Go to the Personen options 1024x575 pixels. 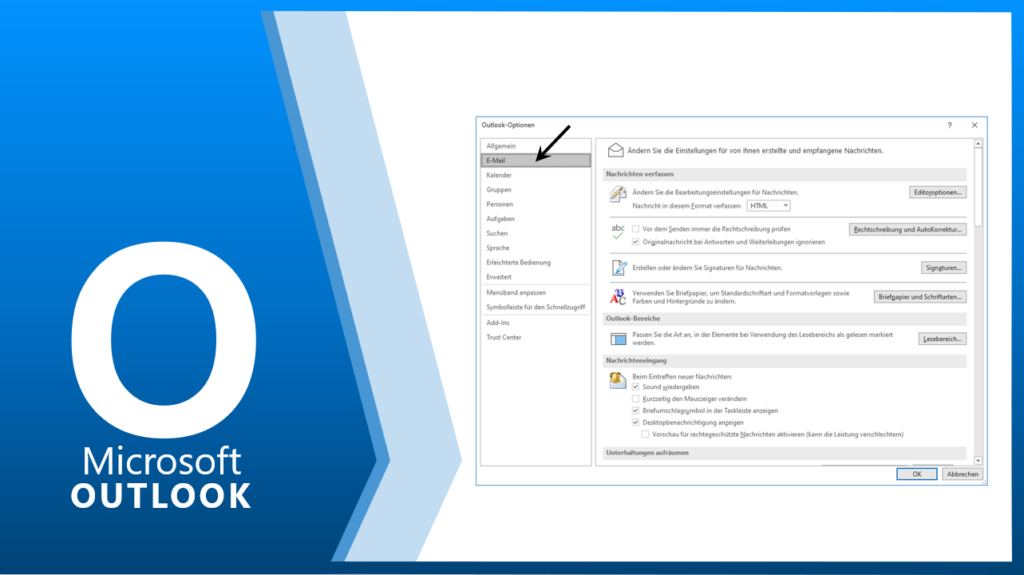[x=536, y=204]
